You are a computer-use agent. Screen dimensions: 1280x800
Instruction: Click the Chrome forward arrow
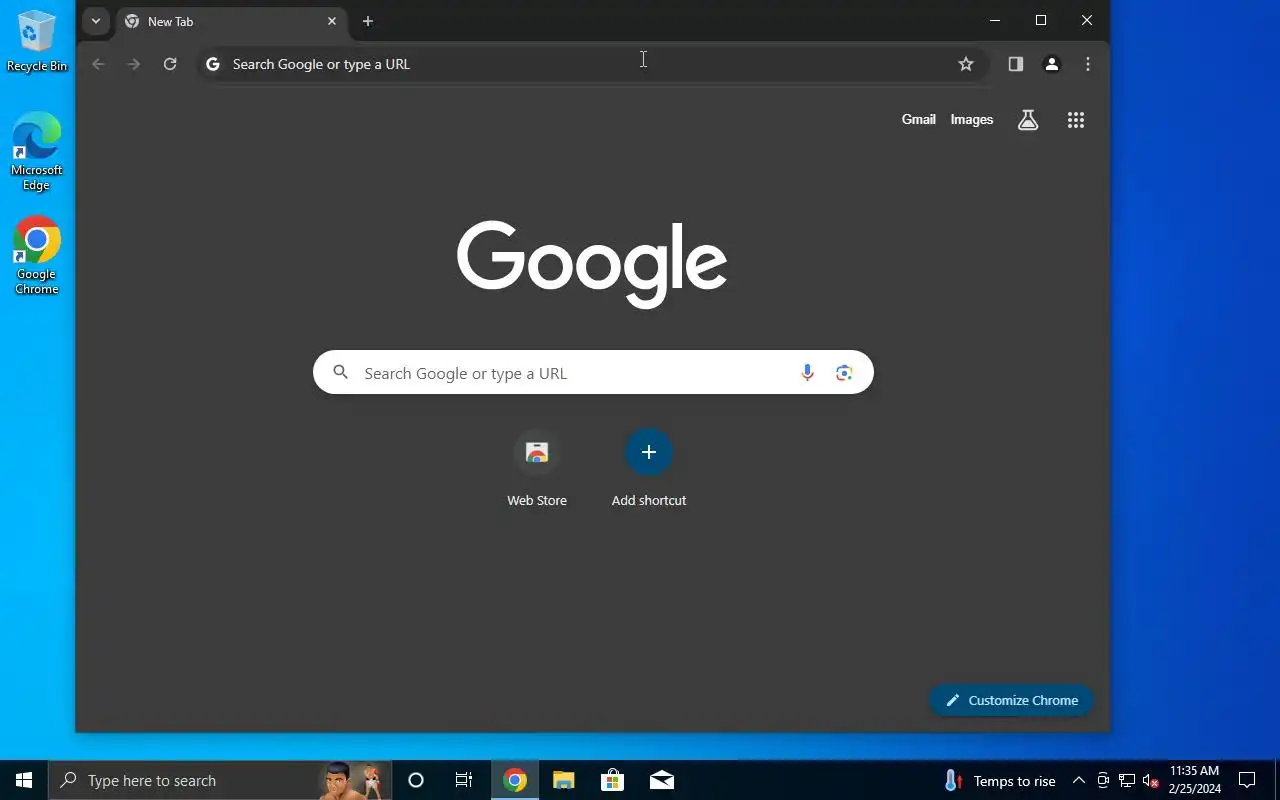(x=134, y=64)
